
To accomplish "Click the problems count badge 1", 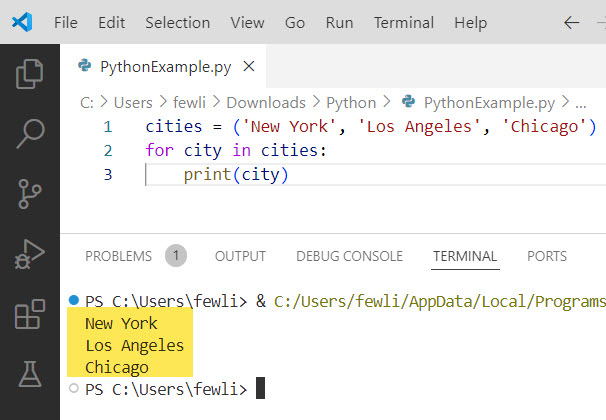I will (x=176, y=256).
